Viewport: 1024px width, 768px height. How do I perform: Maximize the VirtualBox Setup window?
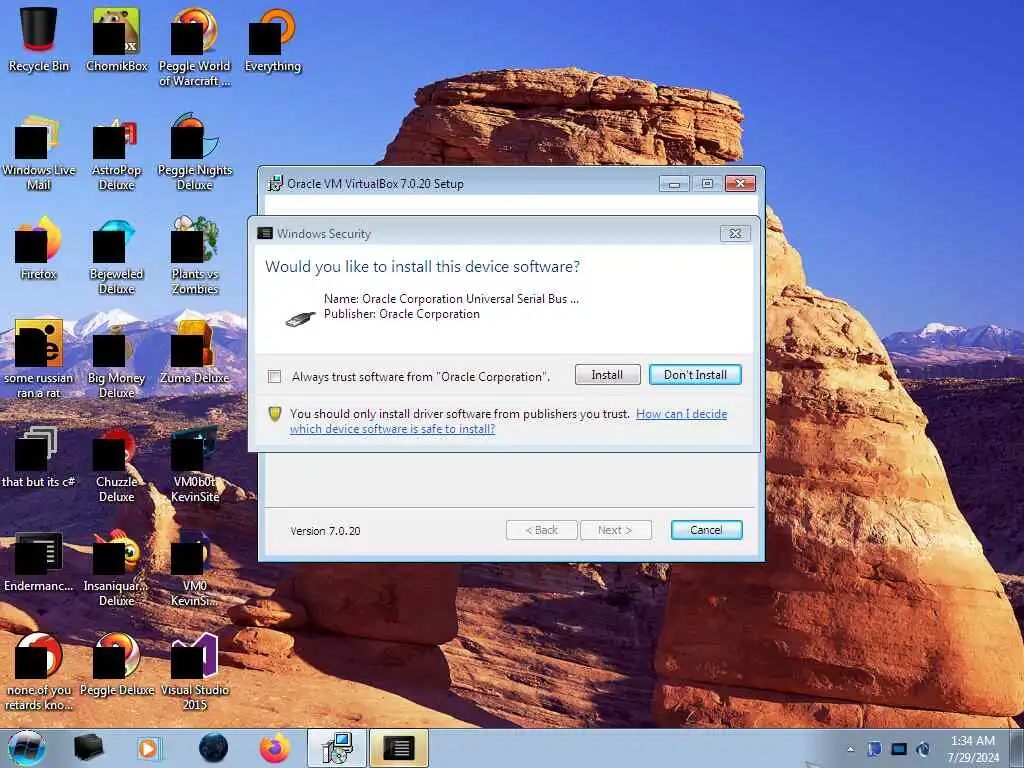point(707,184)
